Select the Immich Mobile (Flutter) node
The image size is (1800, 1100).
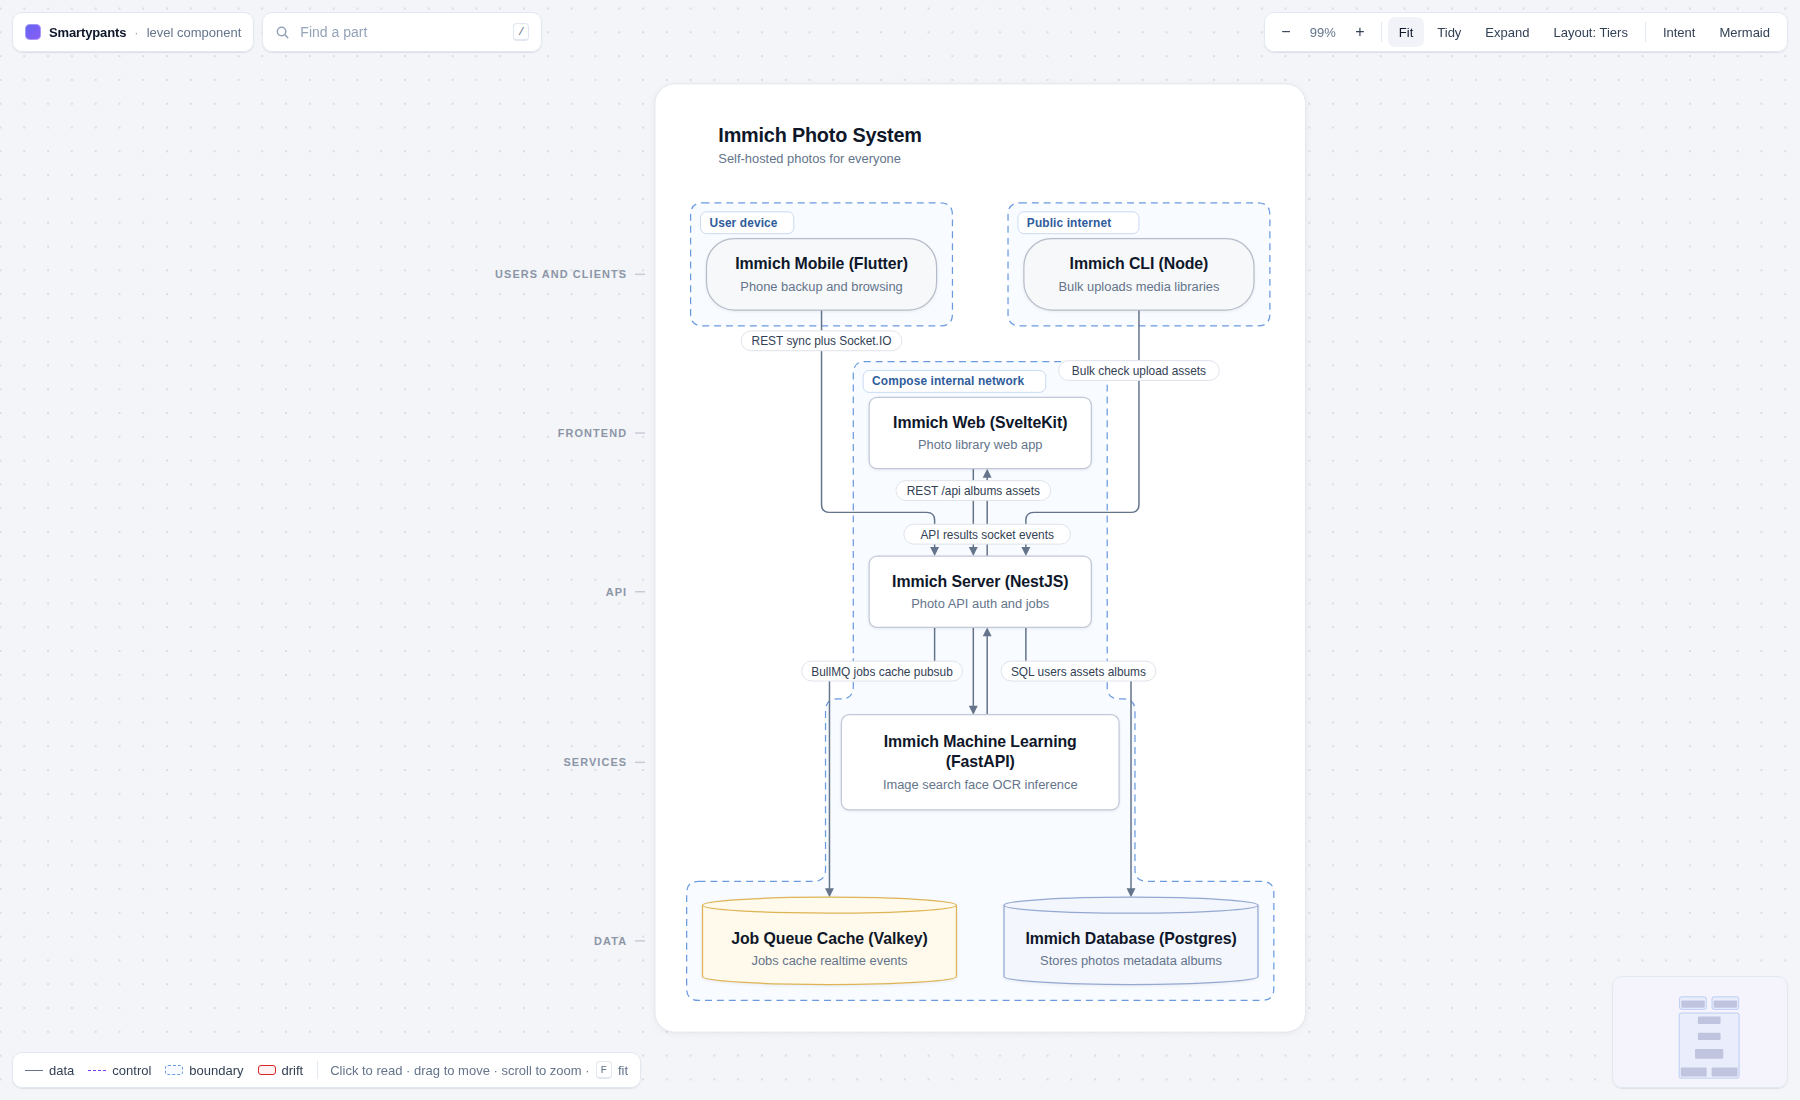click(821, 274)
